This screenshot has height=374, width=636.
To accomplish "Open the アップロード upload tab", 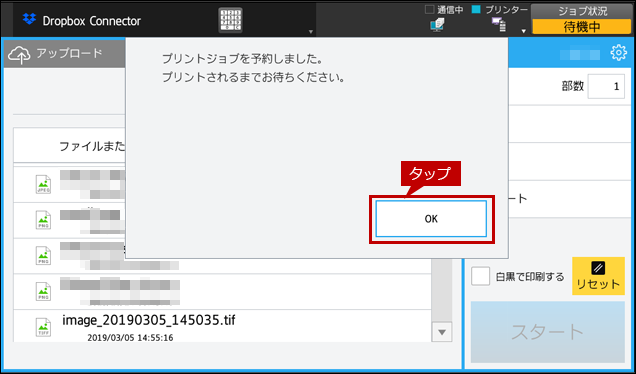I will click(64, 53).
